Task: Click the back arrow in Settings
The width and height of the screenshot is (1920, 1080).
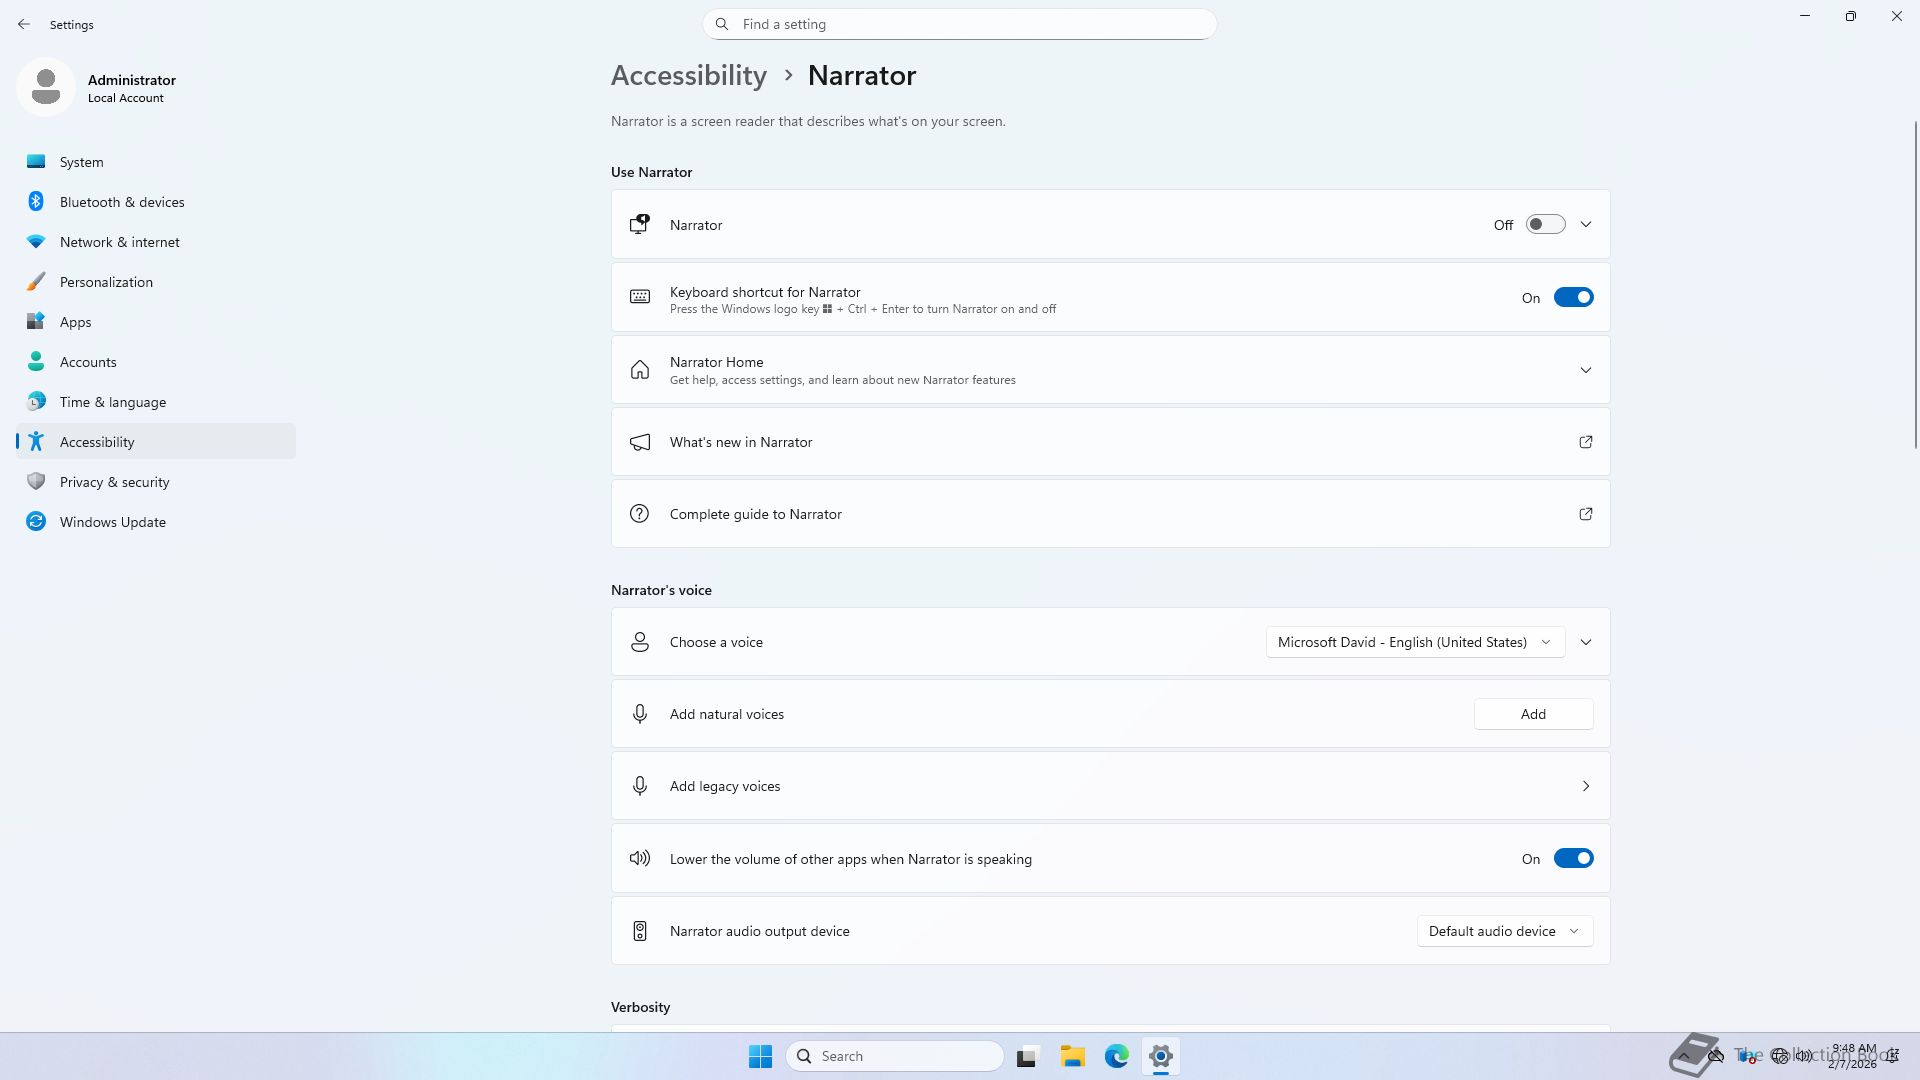Action: [24, 24]
